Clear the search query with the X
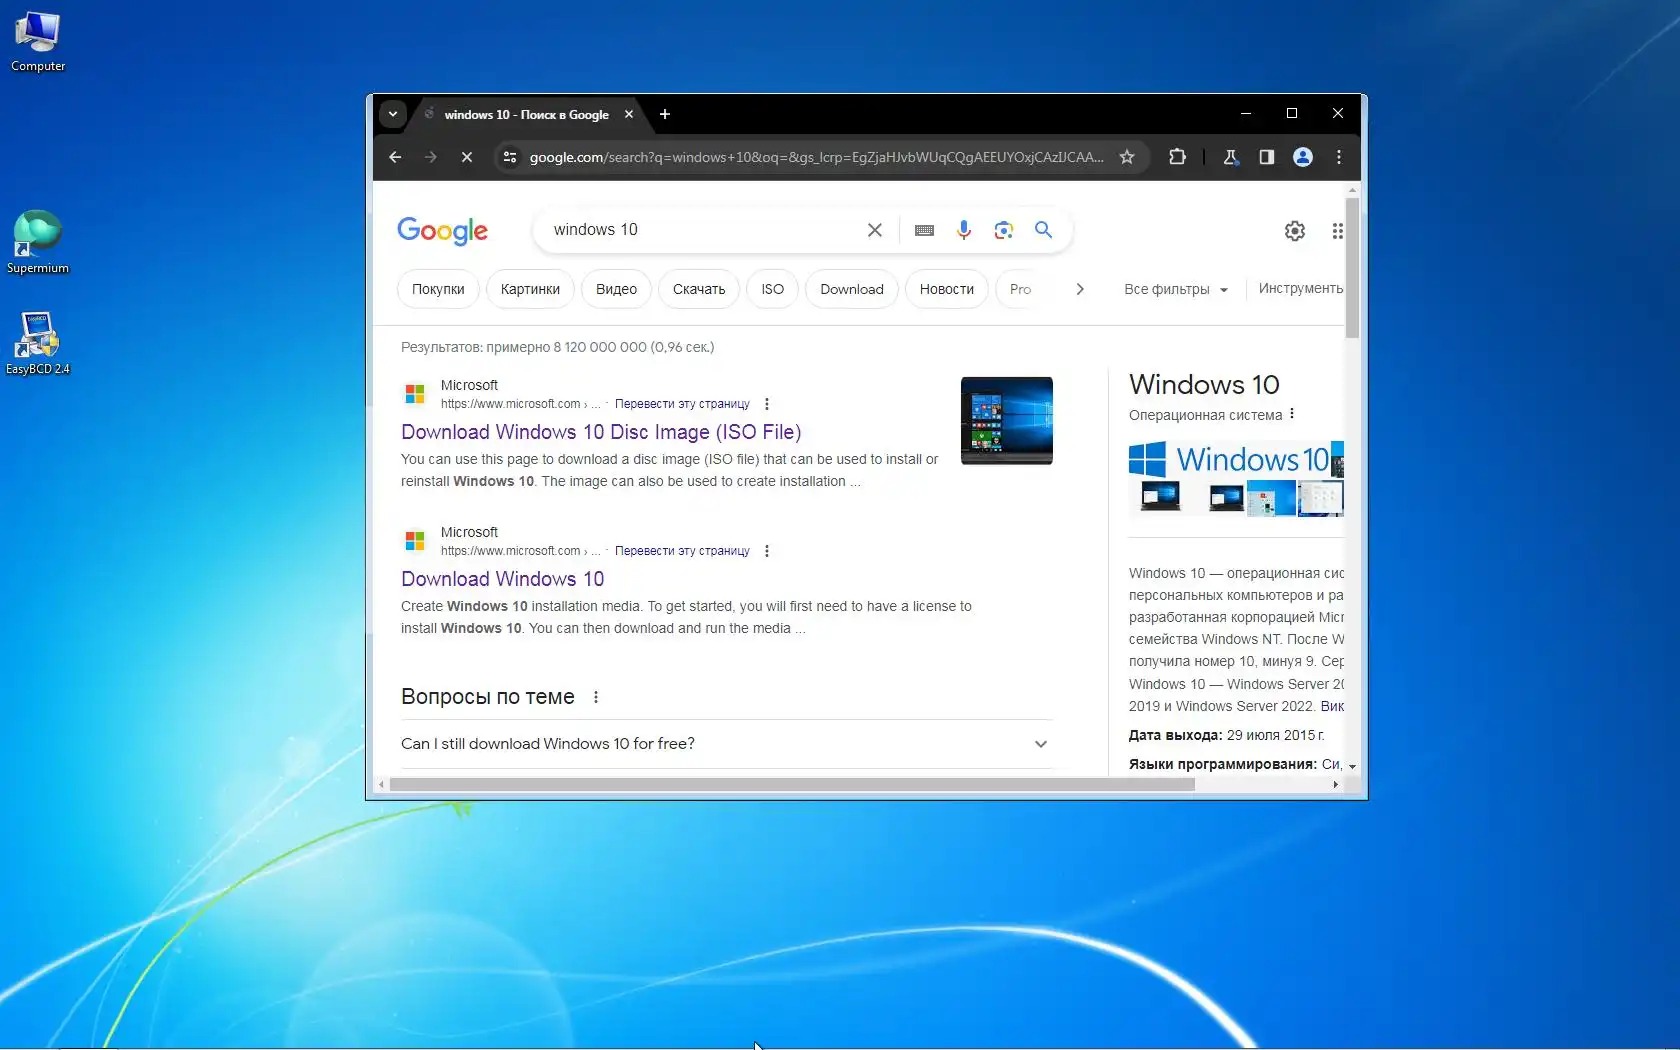 (875, 230)
